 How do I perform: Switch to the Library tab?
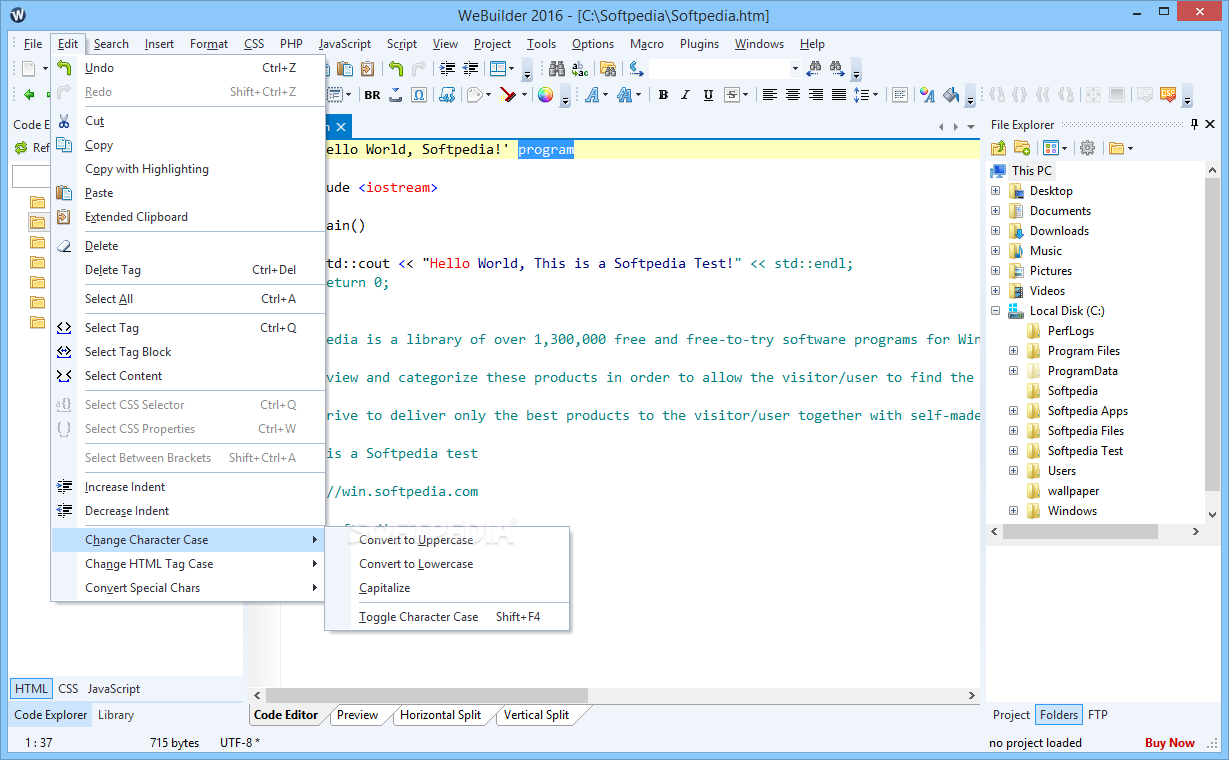[116, 715]
